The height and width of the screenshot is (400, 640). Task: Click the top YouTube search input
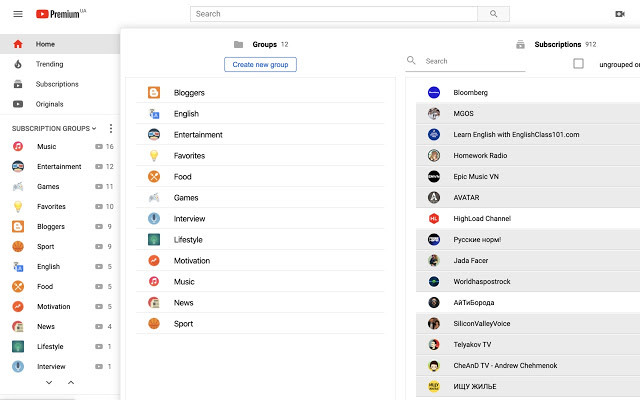pyautogui.click(x=334, y=14)
